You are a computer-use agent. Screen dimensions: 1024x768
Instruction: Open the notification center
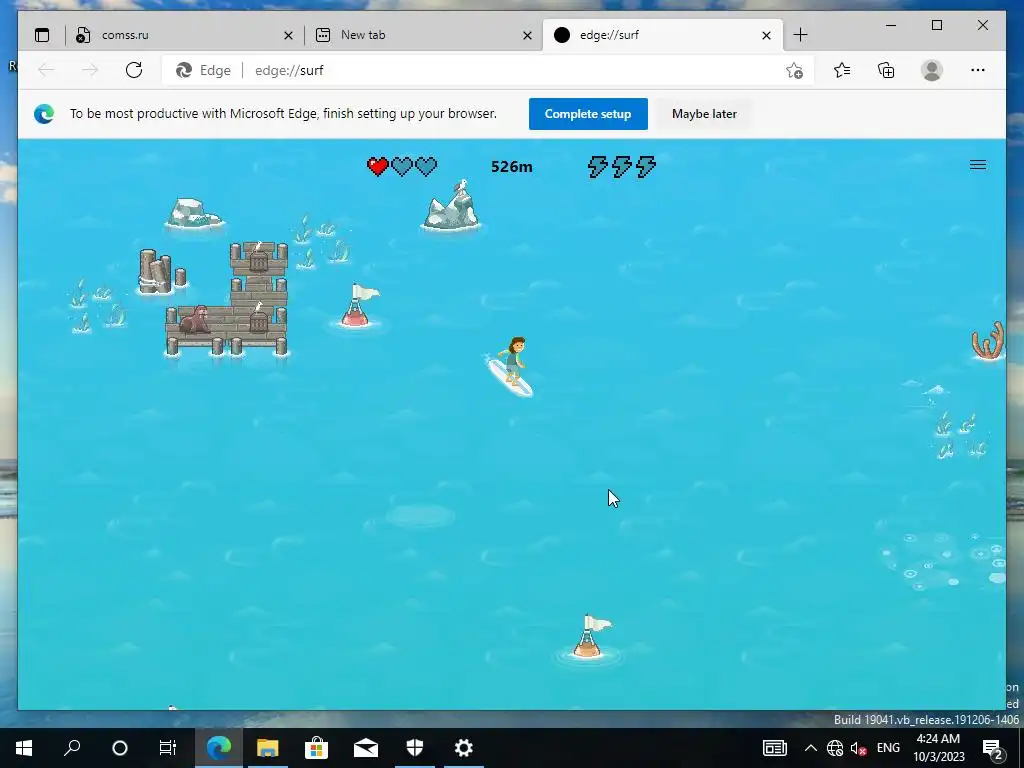[993, 748]
